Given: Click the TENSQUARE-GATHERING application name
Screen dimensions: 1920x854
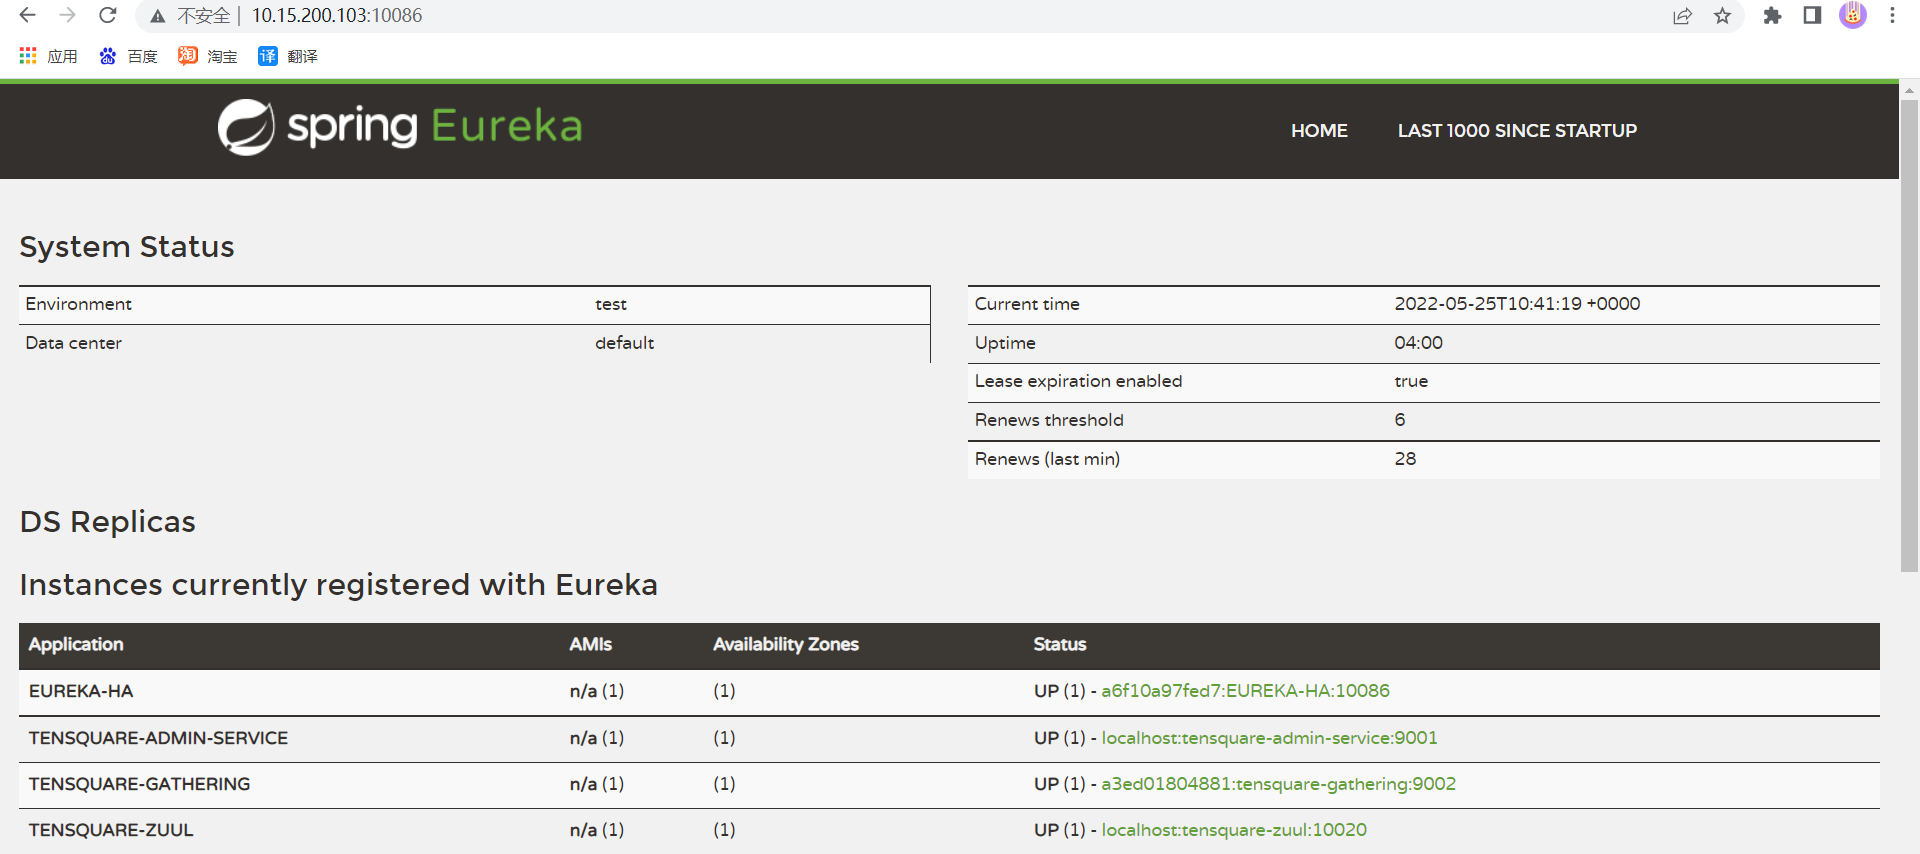Looking at the screenshot, I should tap(139, 784).
